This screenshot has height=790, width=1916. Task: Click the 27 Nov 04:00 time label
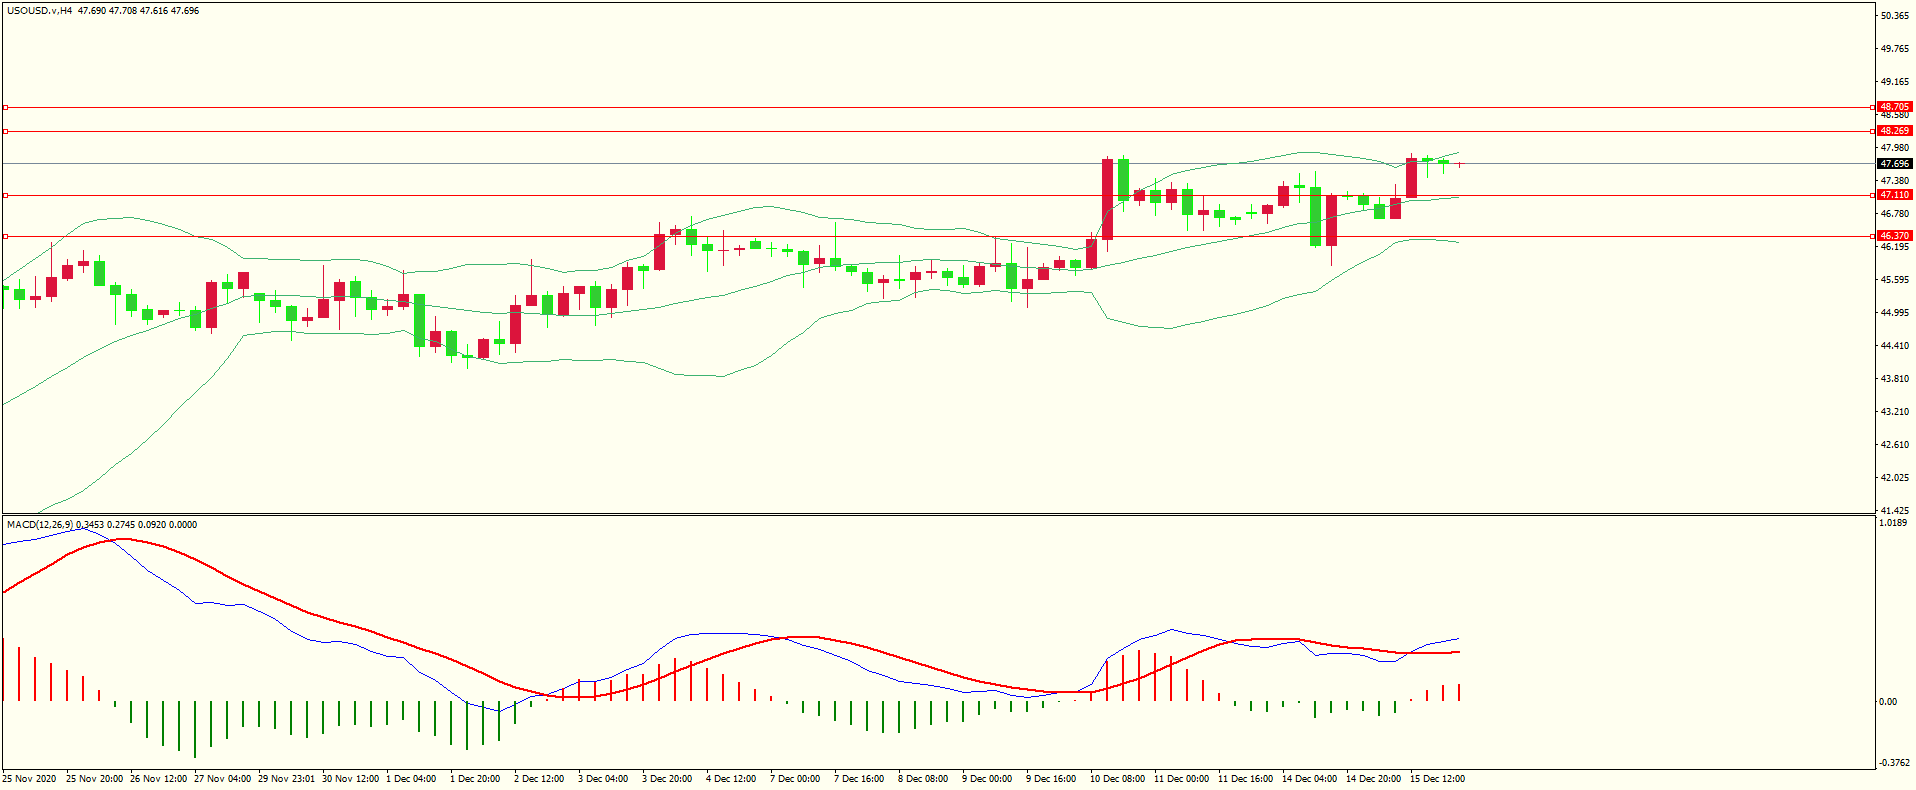coord(223,779)
